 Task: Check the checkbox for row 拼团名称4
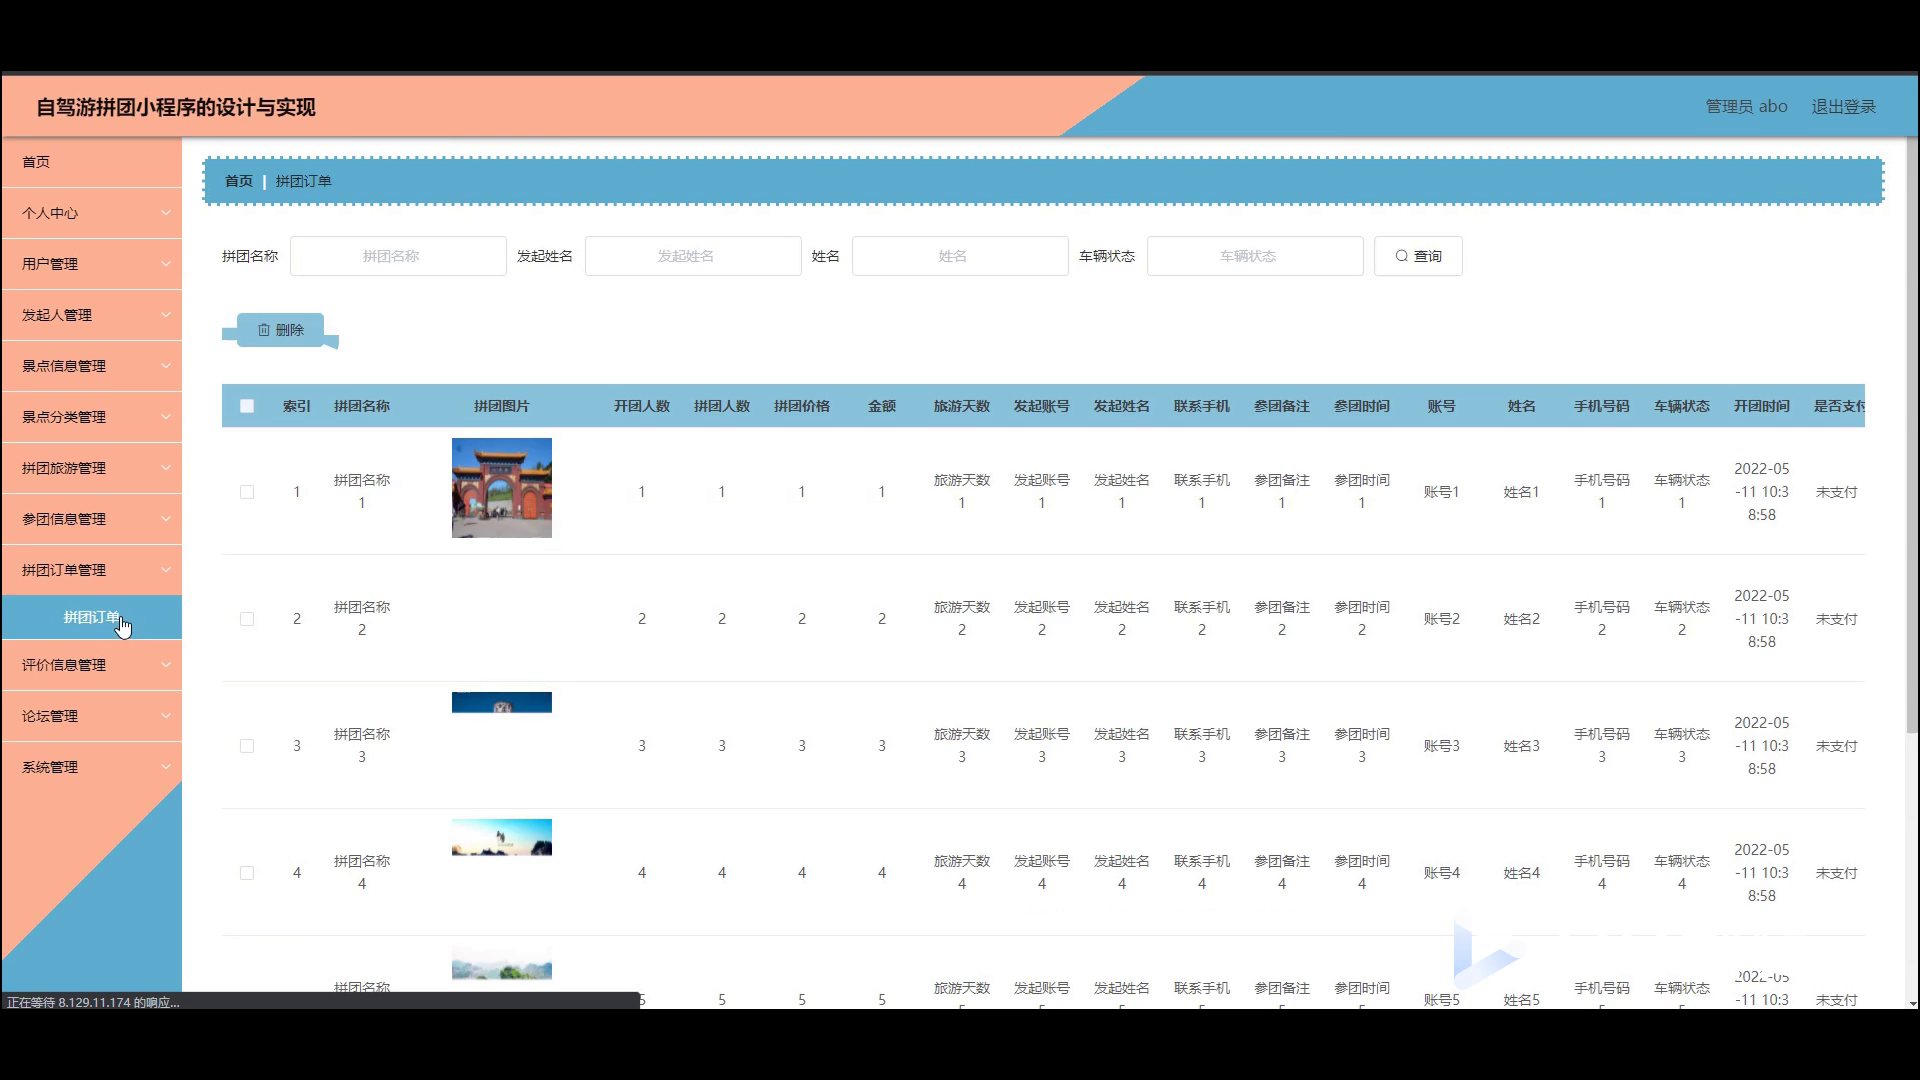point(247,873)
